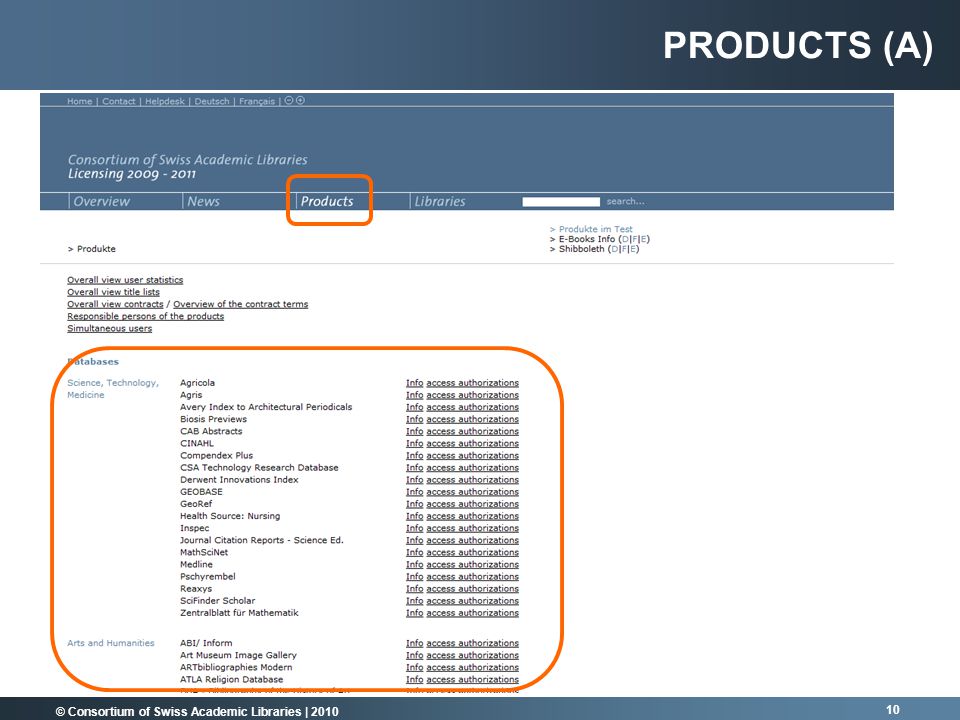Image resolution: width=960 pixels, height=720 pixels.
Task: Open Produkte im Test link
Action: pos(596,229)
